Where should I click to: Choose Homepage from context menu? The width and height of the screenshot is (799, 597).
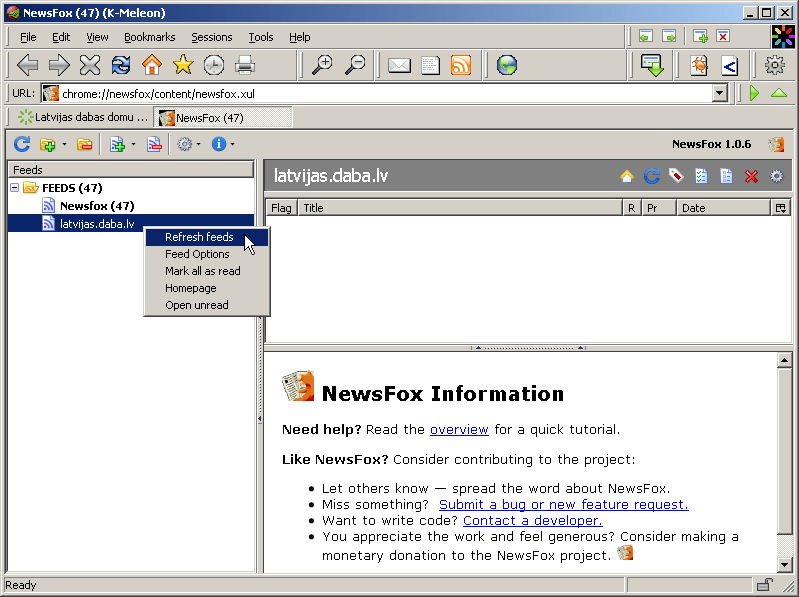(207, 288)
